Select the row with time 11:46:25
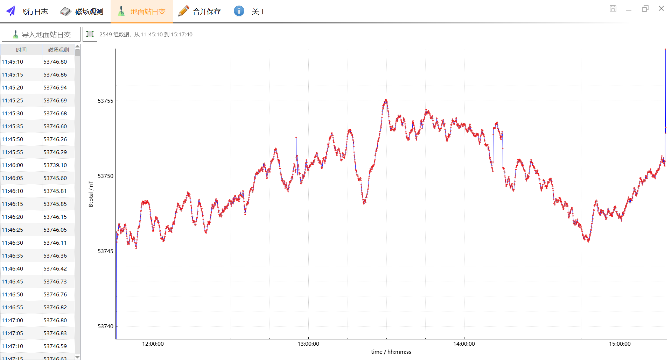This screenshot has width=672, height=360. pos(37,230)
